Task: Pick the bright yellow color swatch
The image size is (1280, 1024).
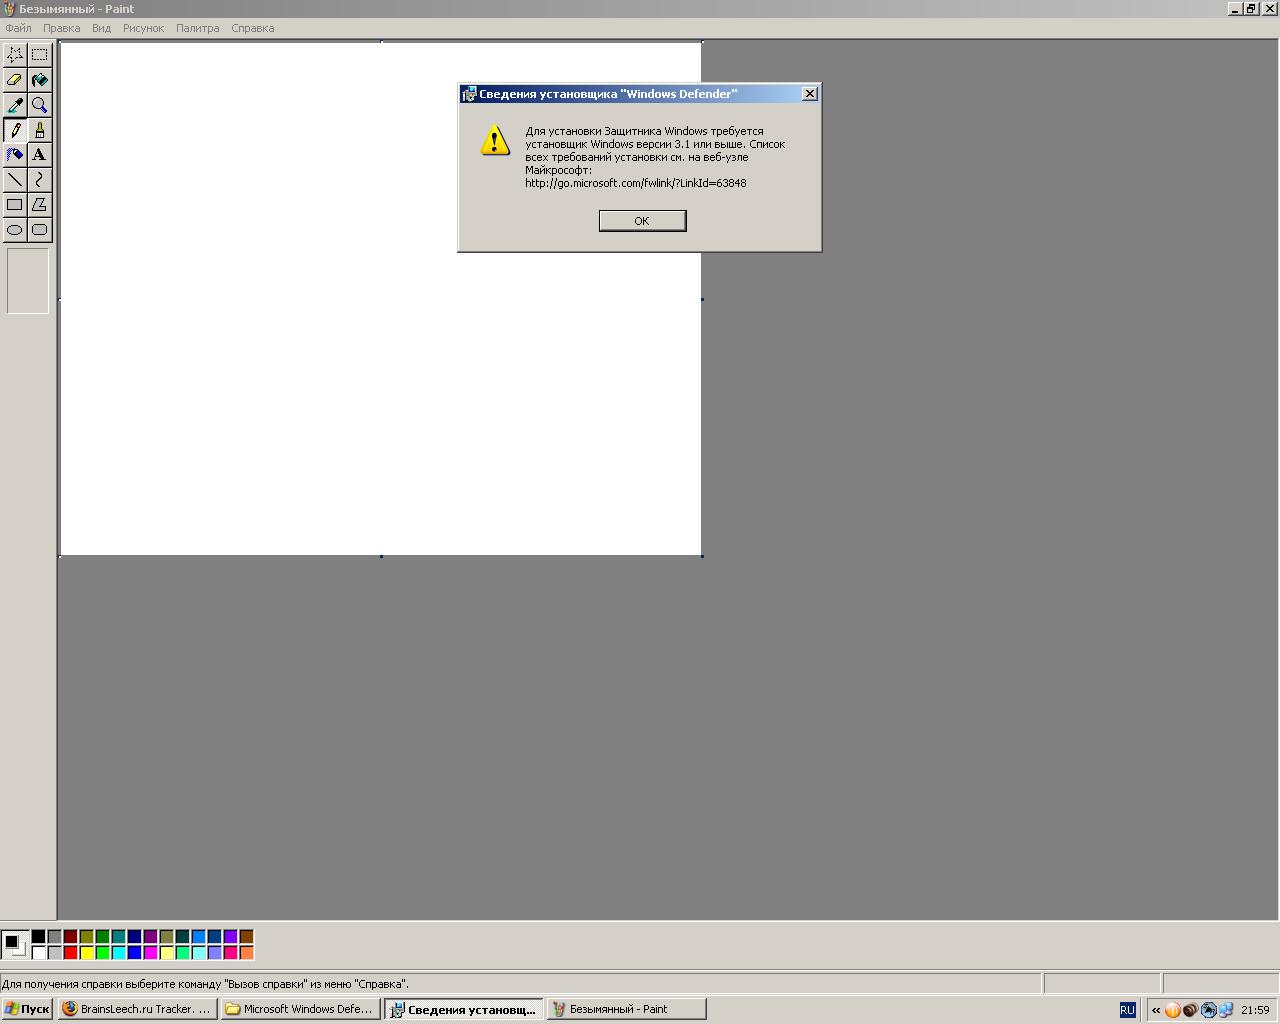Action: pyautogui.click(x=86, y=953)
